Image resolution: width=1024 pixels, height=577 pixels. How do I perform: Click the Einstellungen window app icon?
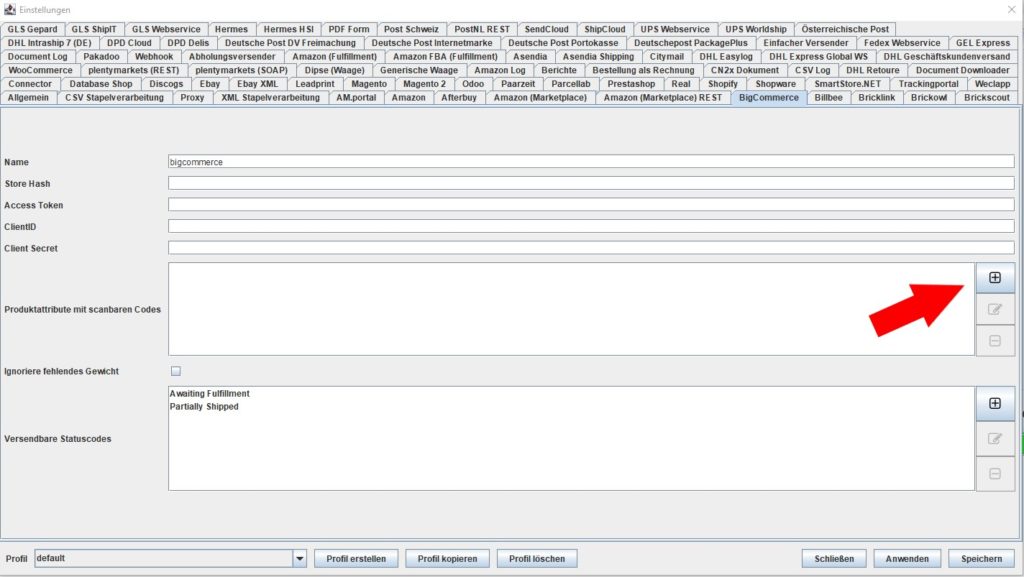coord(10,10)
